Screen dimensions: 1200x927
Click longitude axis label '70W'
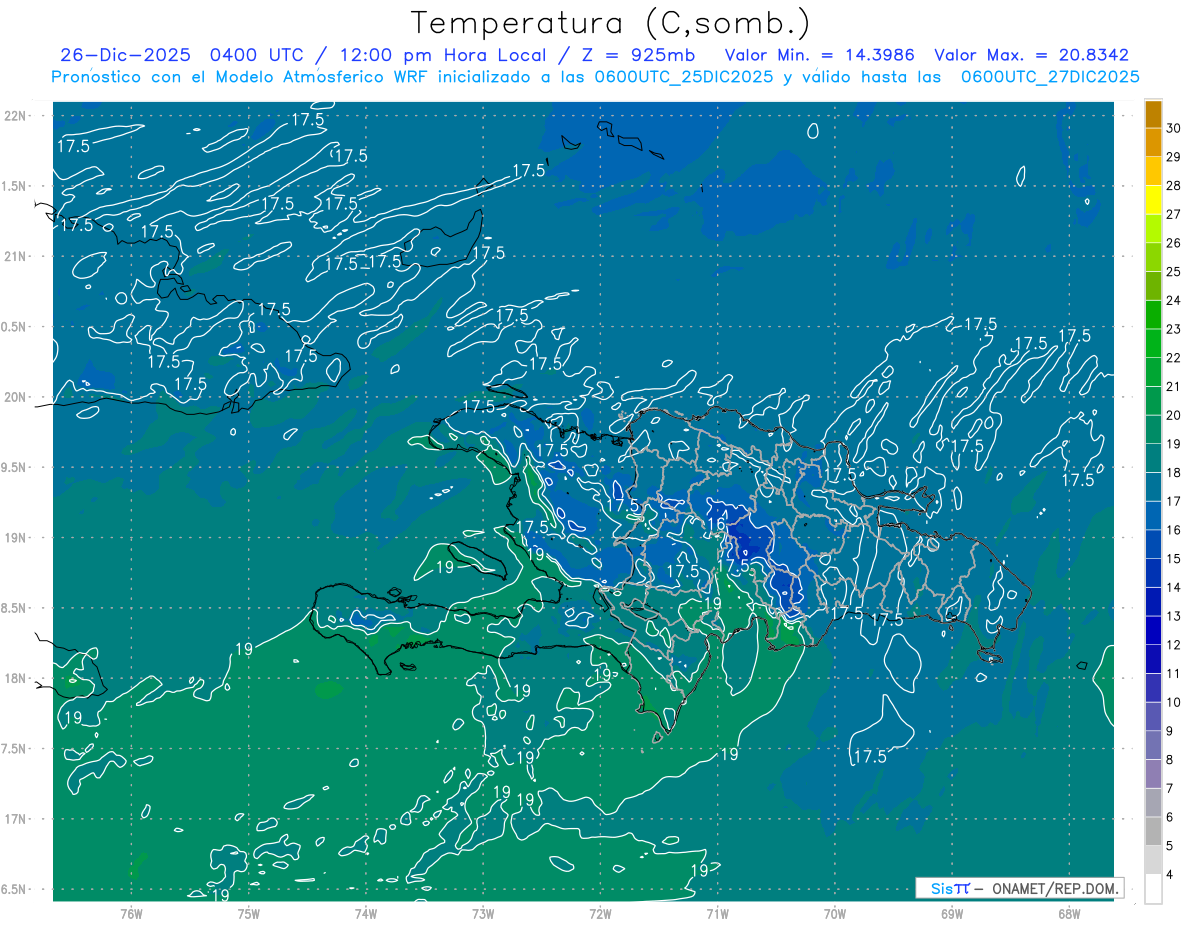[x=834, y=912]
